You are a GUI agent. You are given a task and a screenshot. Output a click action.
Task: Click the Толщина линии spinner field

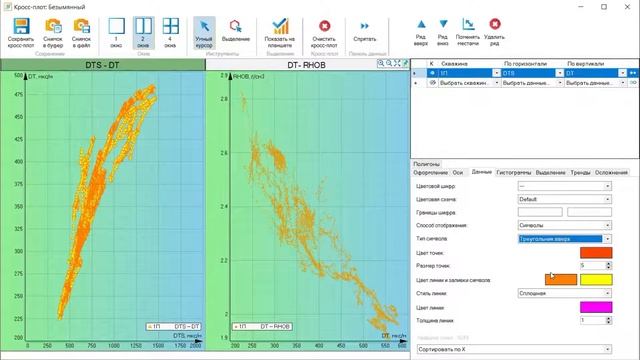tap(596, 320)
